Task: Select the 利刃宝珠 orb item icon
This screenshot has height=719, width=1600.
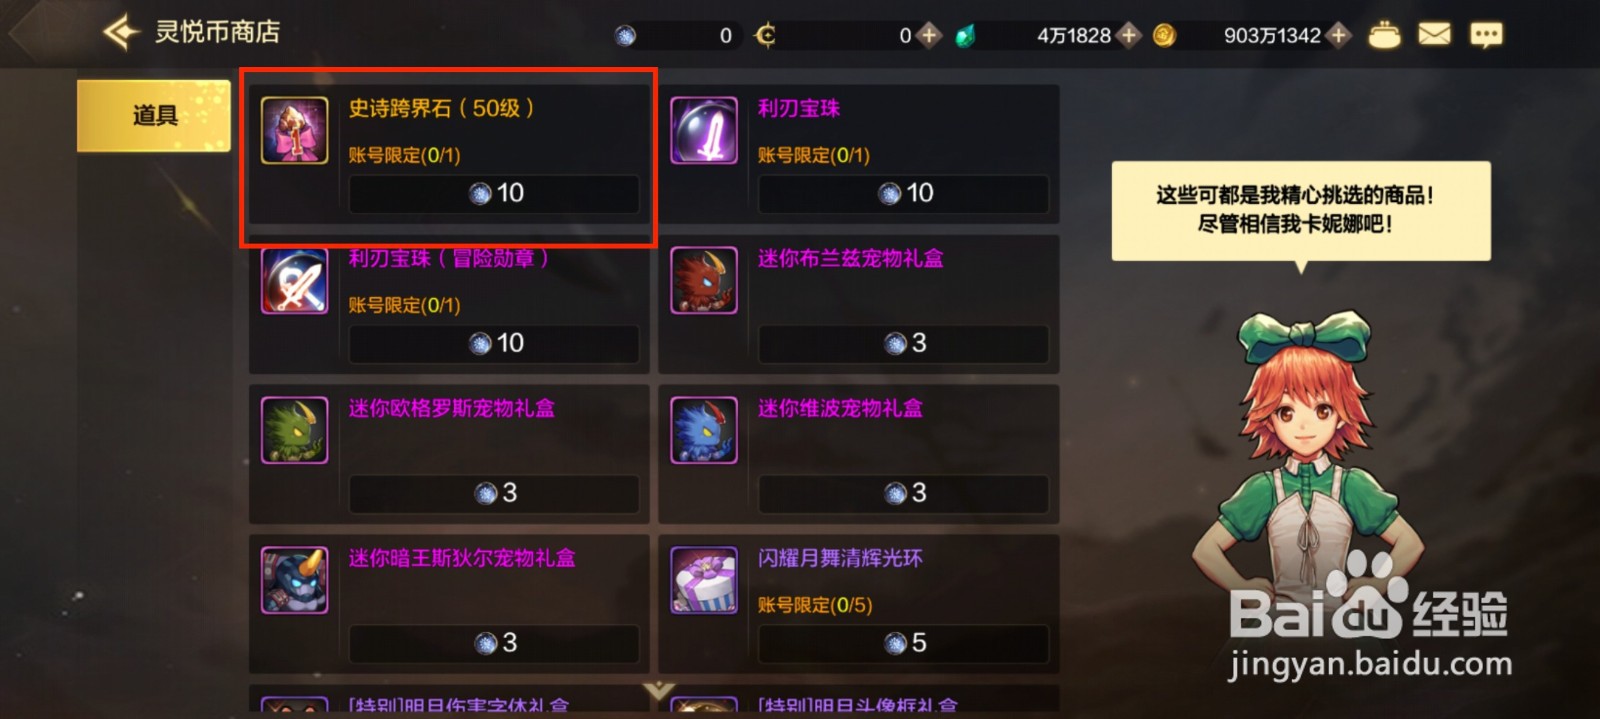Action: click(704, 130)
